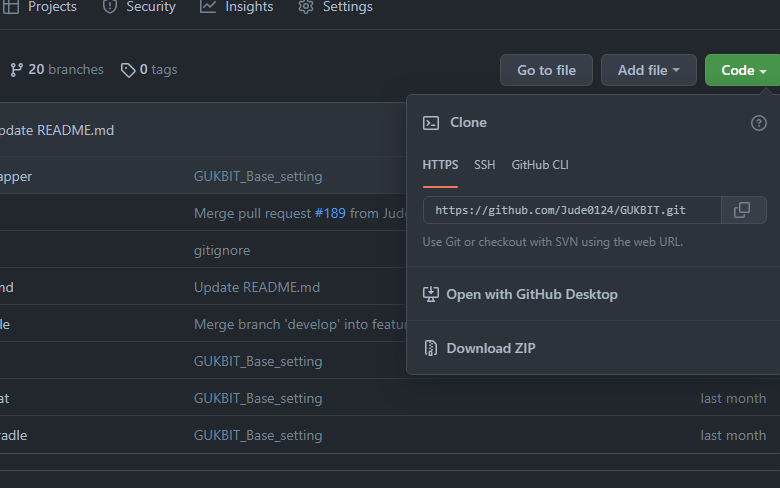Screen dimensions: 780x488
Task: Open the Merge branch 'develop' commit message
Action: (300, 324)
